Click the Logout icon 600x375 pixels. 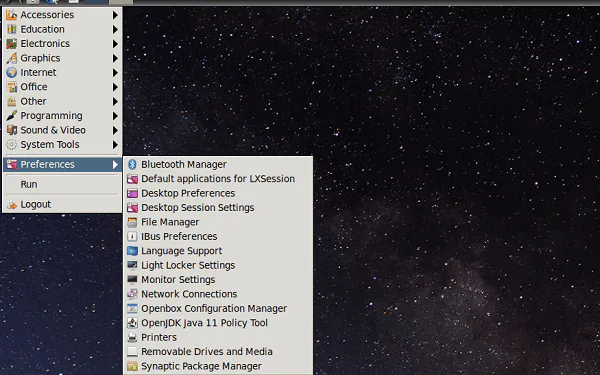coord(11,205)
